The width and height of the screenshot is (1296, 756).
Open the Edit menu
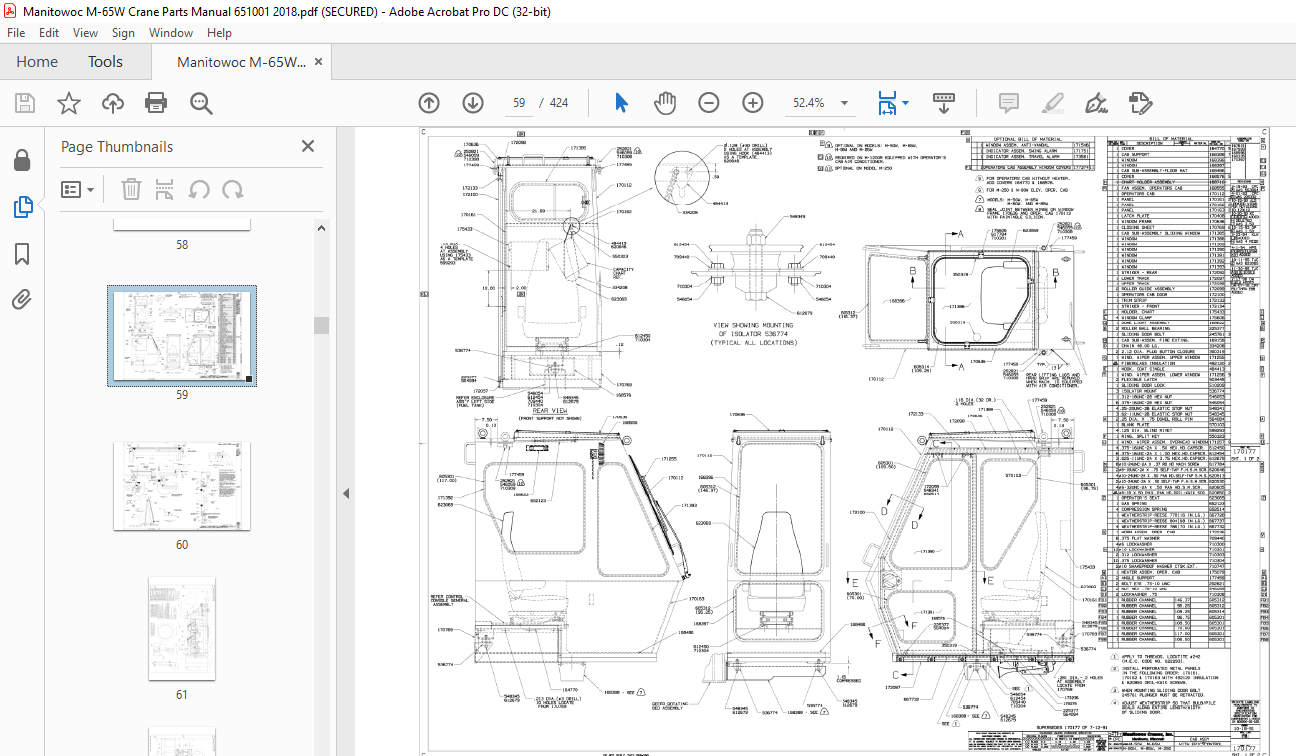49,32
